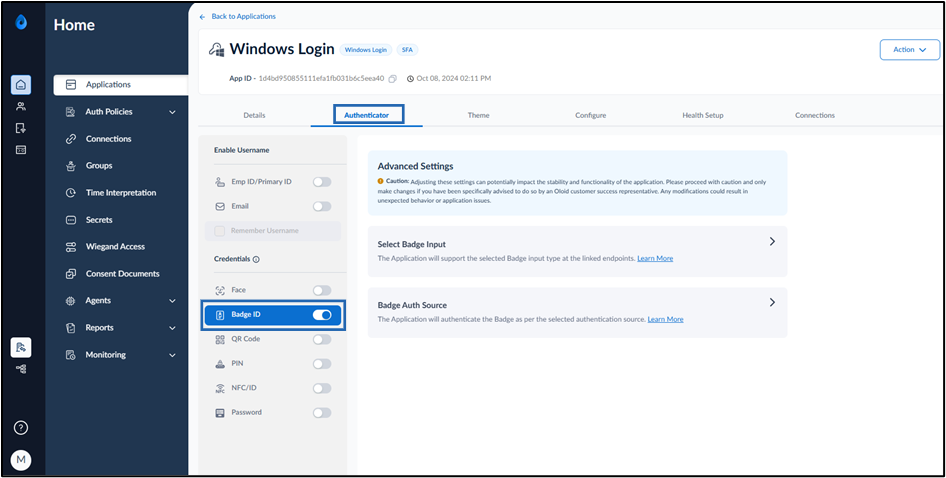Viewport: 946px width, 478px height.
Task: Click the calendar-style icon in left rail
Action: 21,150
